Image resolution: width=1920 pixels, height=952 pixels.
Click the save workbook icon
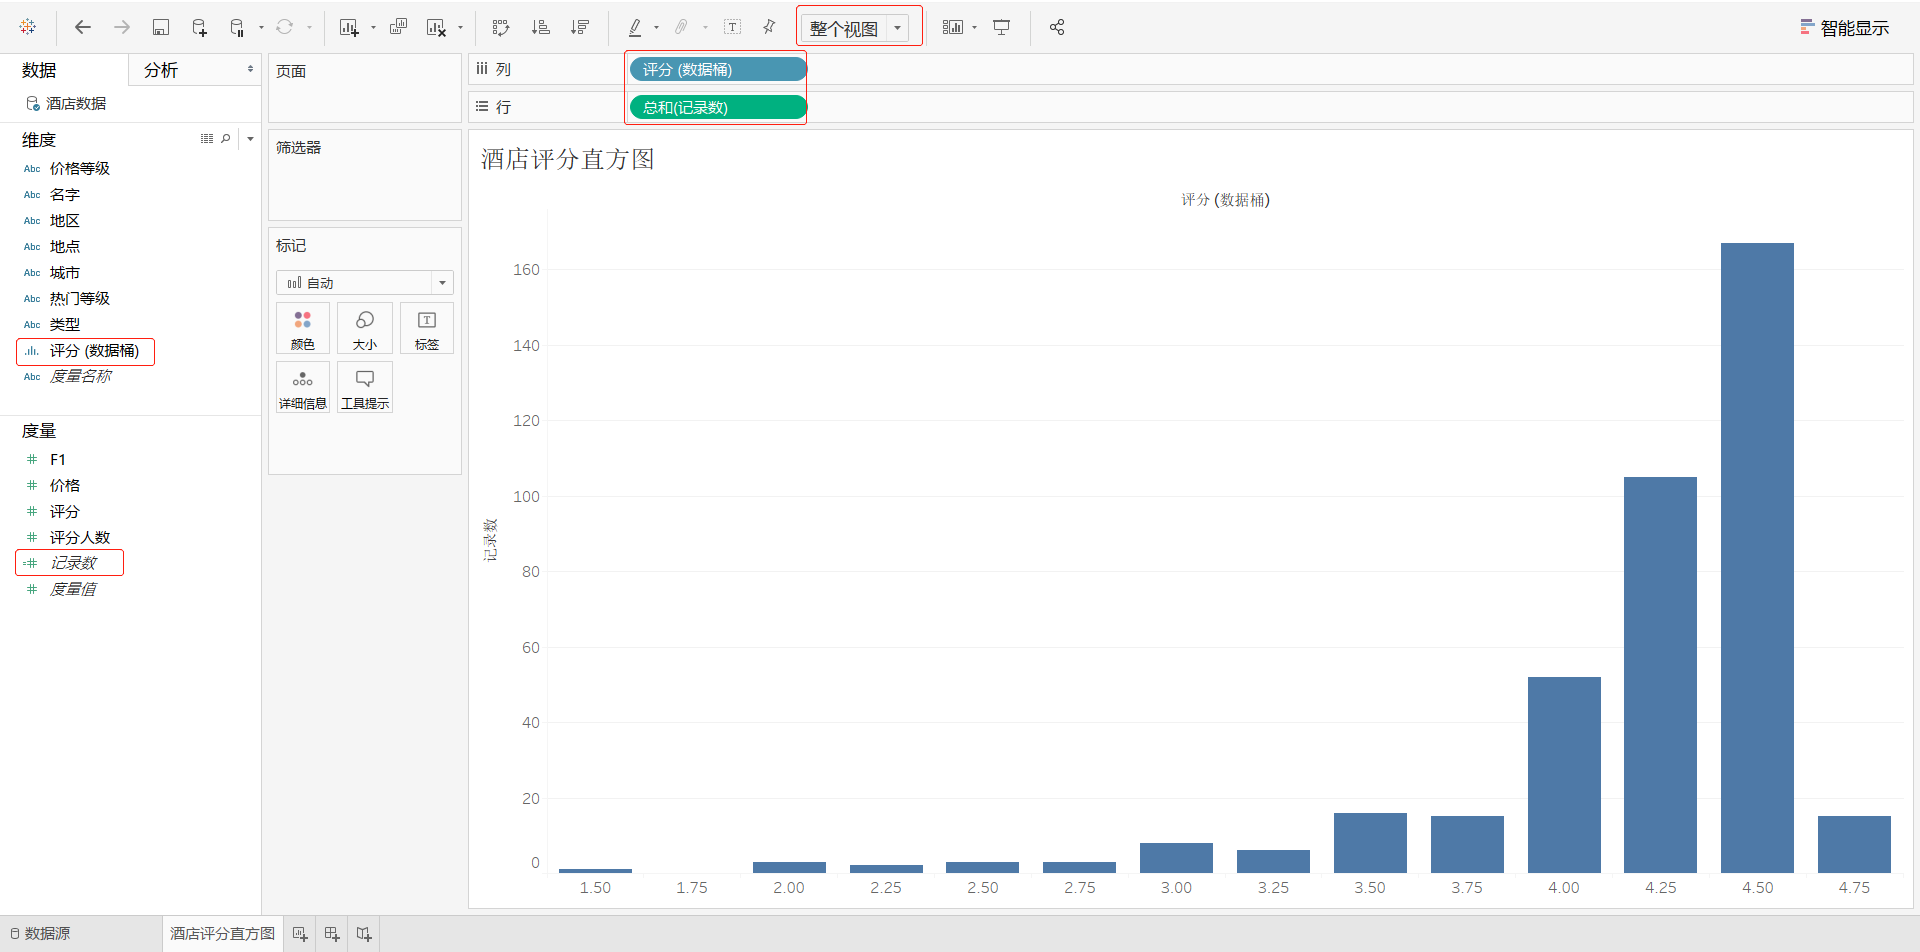click(x=161, y=27)
